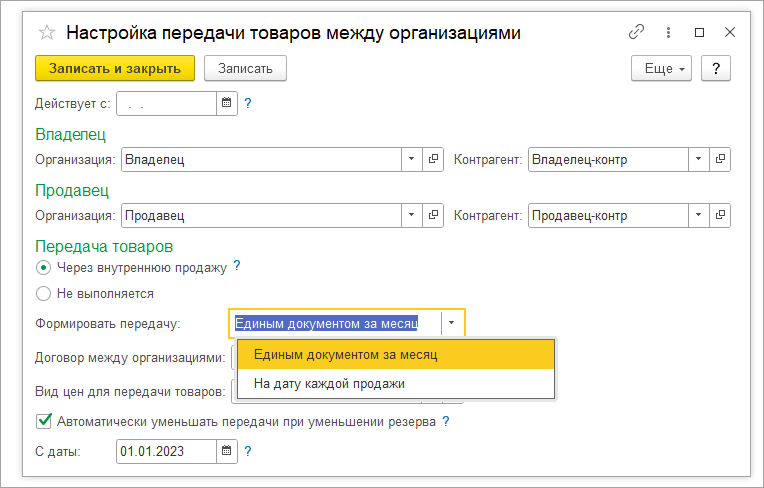Viewport: 764px width, 488px height.
Task: Open the 'Продавец-контр' counterparty record
Action: 720,215
